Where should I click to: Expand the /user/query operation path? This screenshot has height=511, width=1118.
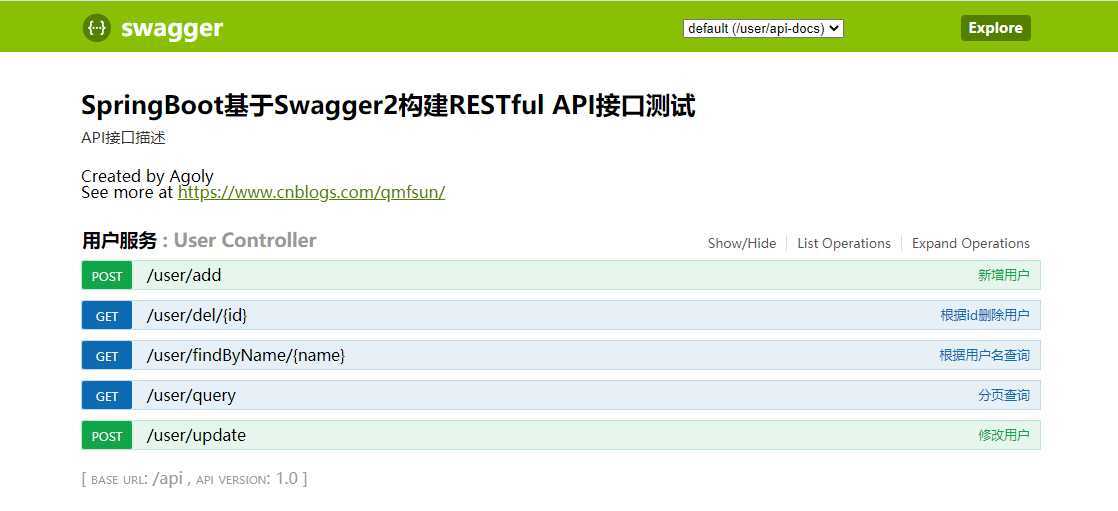191,395
